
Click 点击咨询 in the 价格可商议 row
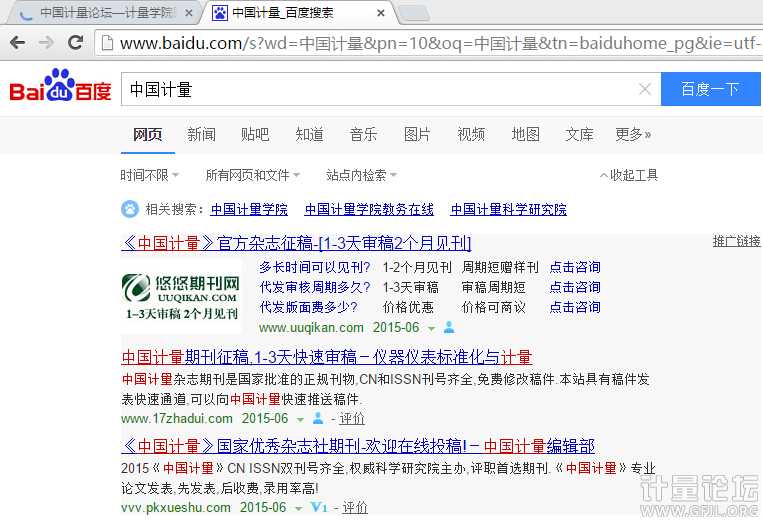pyautogui.click(x=575, y=307)
